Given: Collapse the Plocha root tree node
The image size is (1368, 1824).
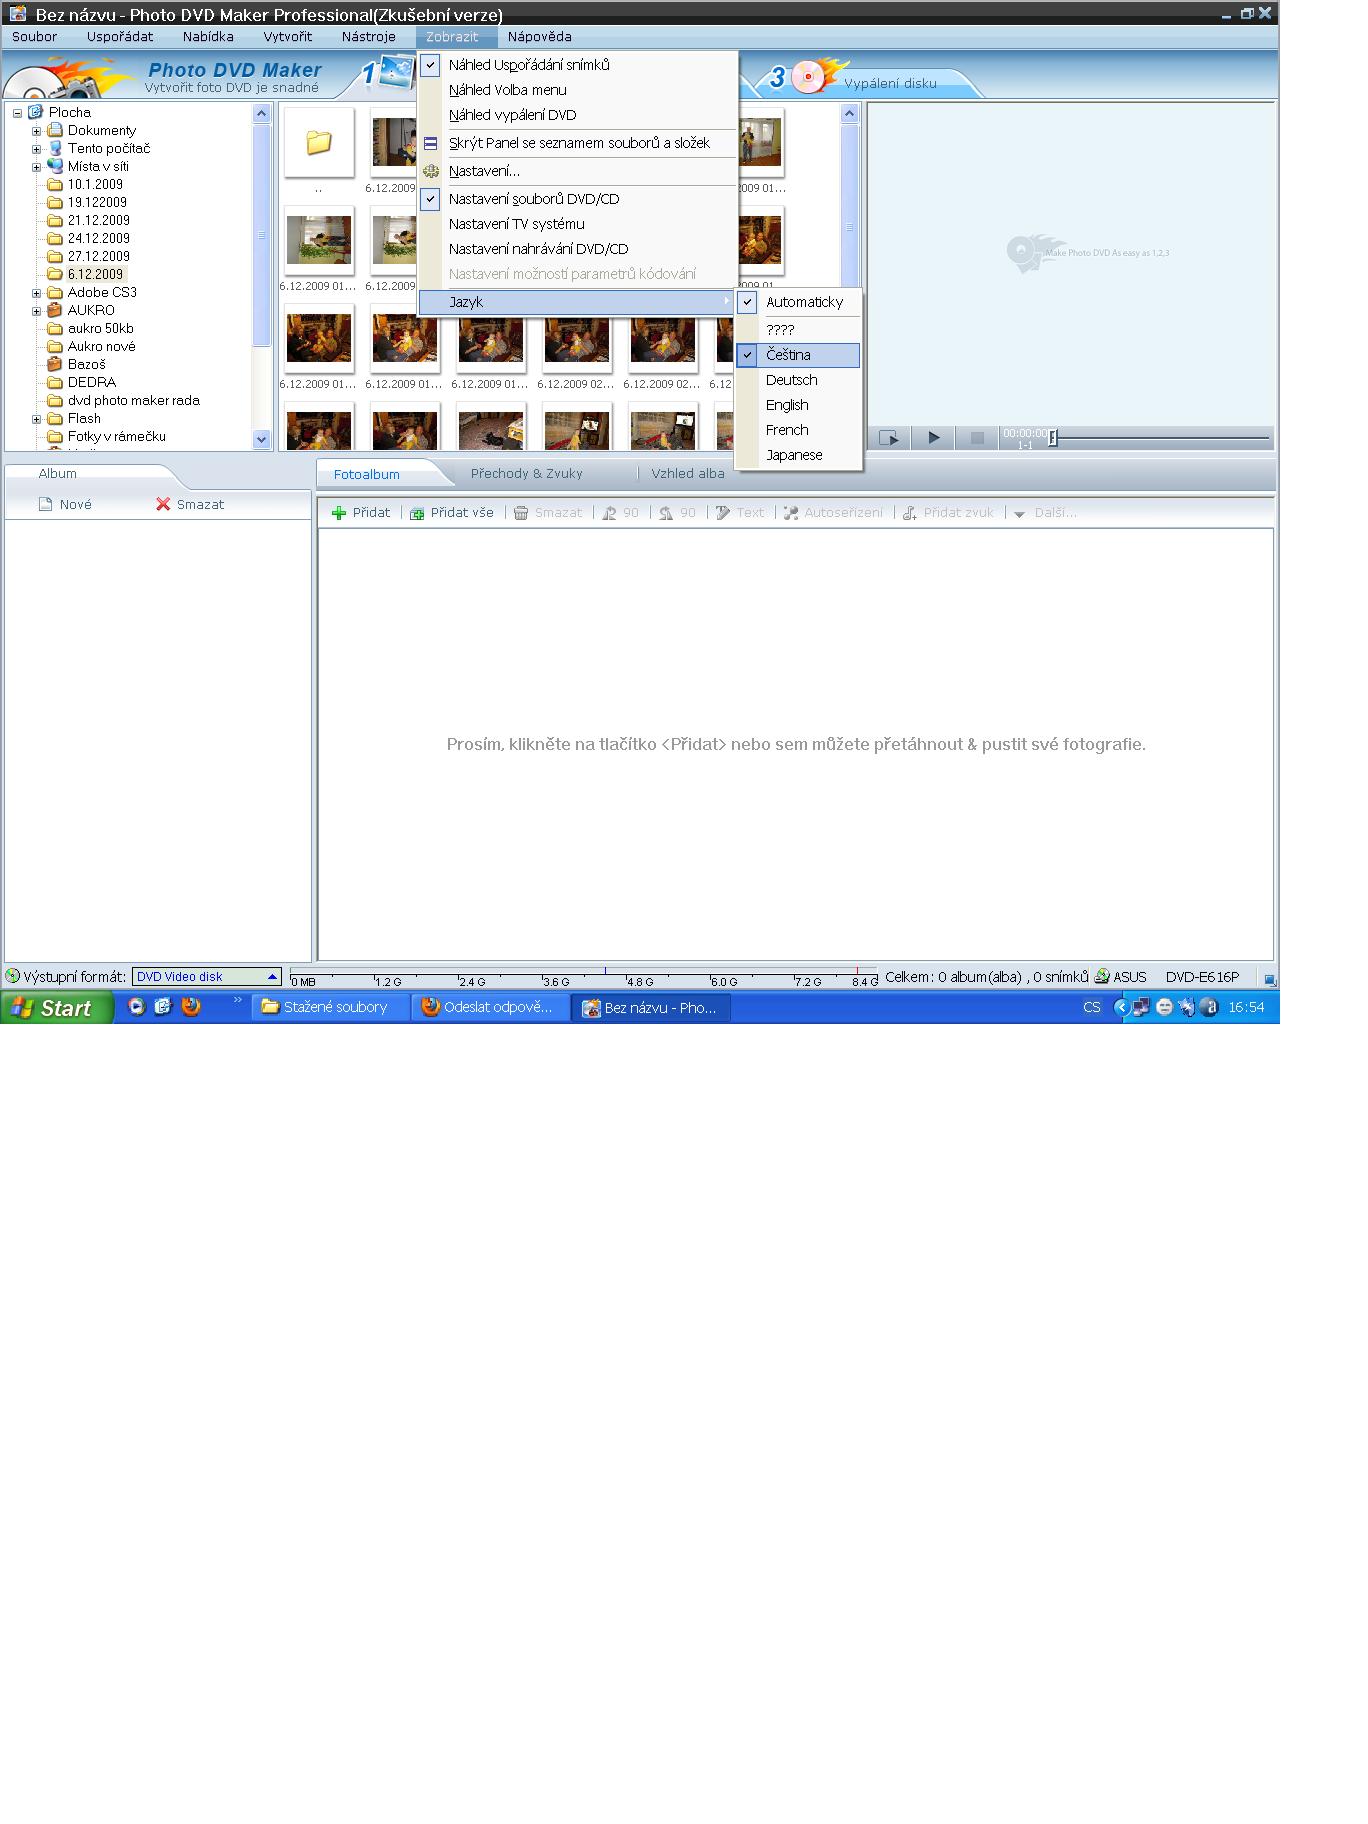Looking at the screenshot, I should (18, 113).
